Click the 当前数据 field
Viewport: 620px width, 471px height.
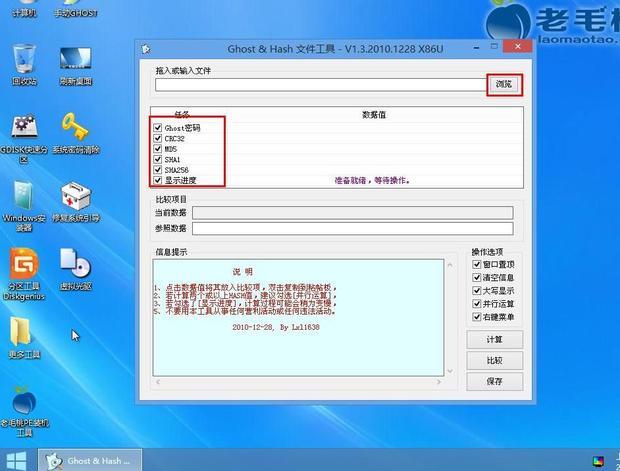point(353,213)
